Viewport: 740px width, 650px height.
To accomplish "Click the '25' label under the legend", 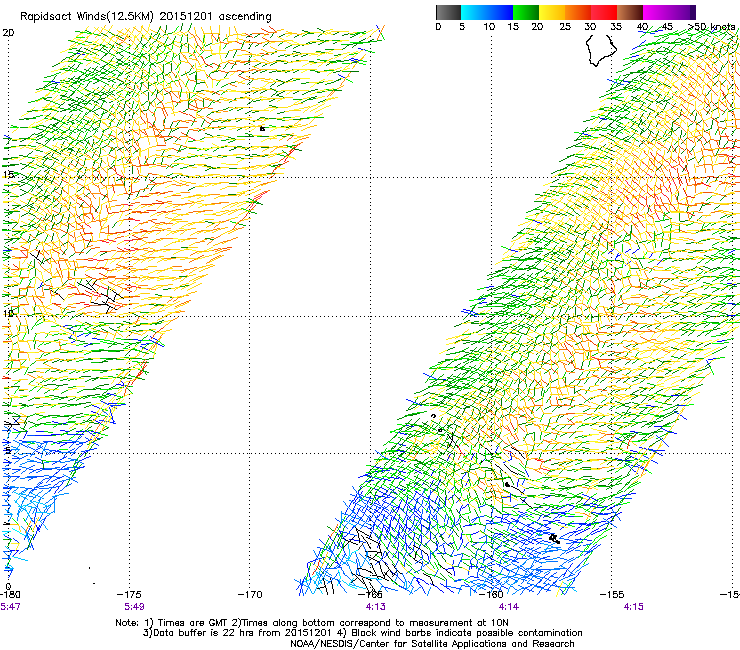I will (x=565, y=27).
